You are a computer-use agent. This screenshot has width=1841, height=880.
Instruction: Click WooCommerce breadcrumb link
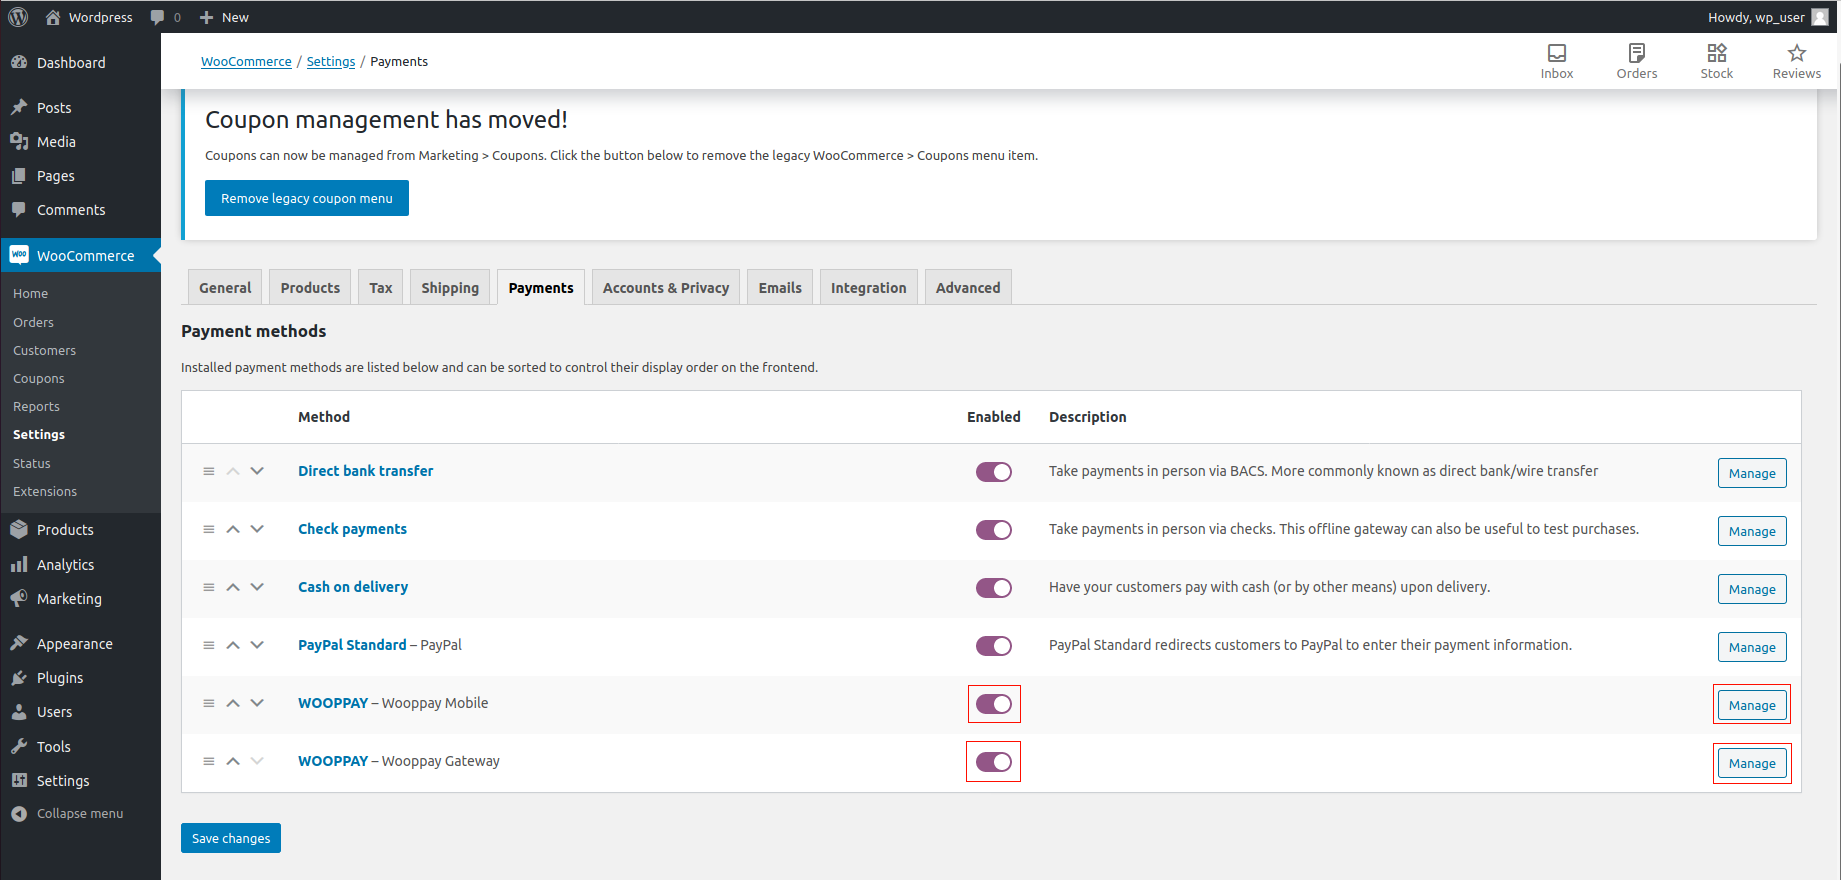246,61
